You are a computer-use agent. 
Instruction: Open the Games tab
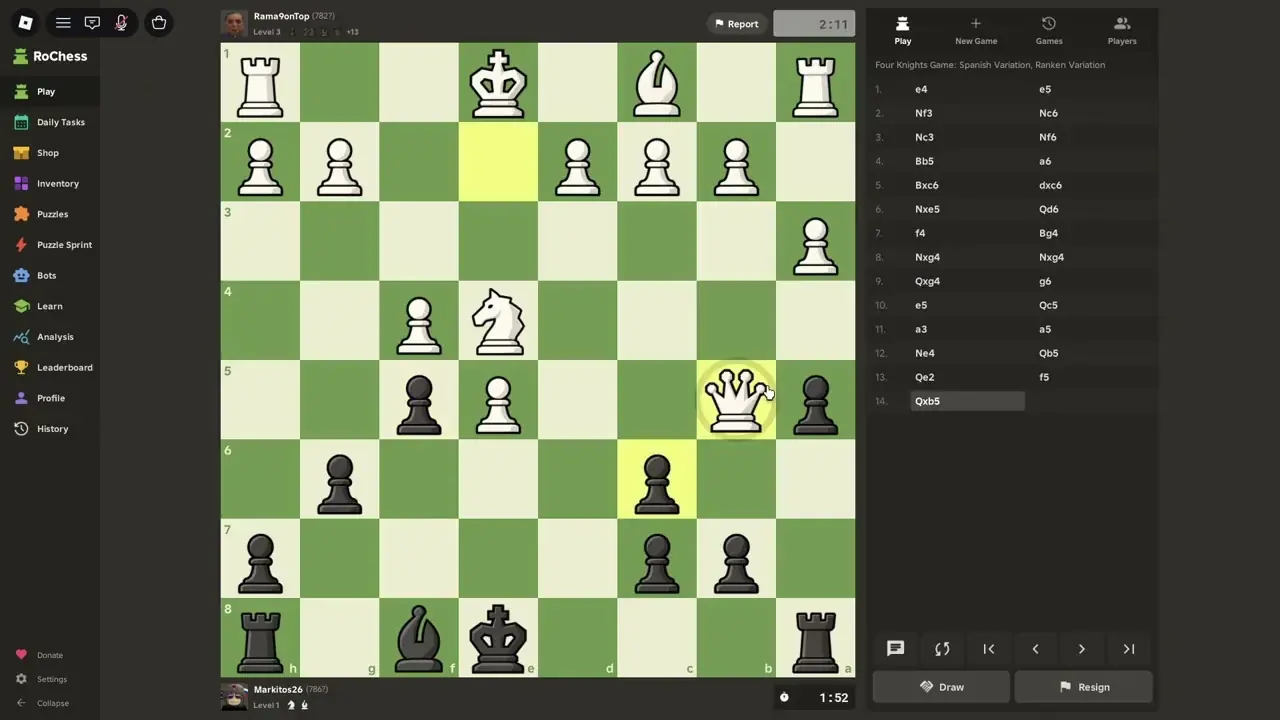tap(1049, 31)
